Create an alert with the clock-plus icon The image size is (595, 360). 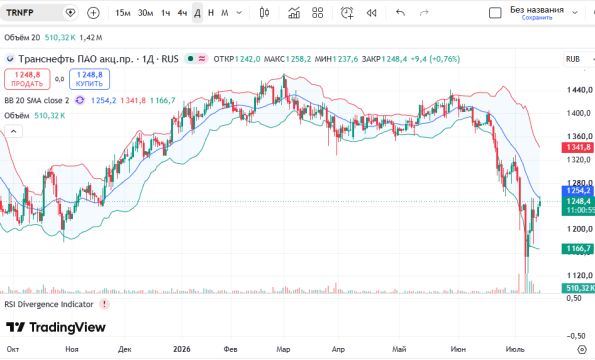(347, 13)
